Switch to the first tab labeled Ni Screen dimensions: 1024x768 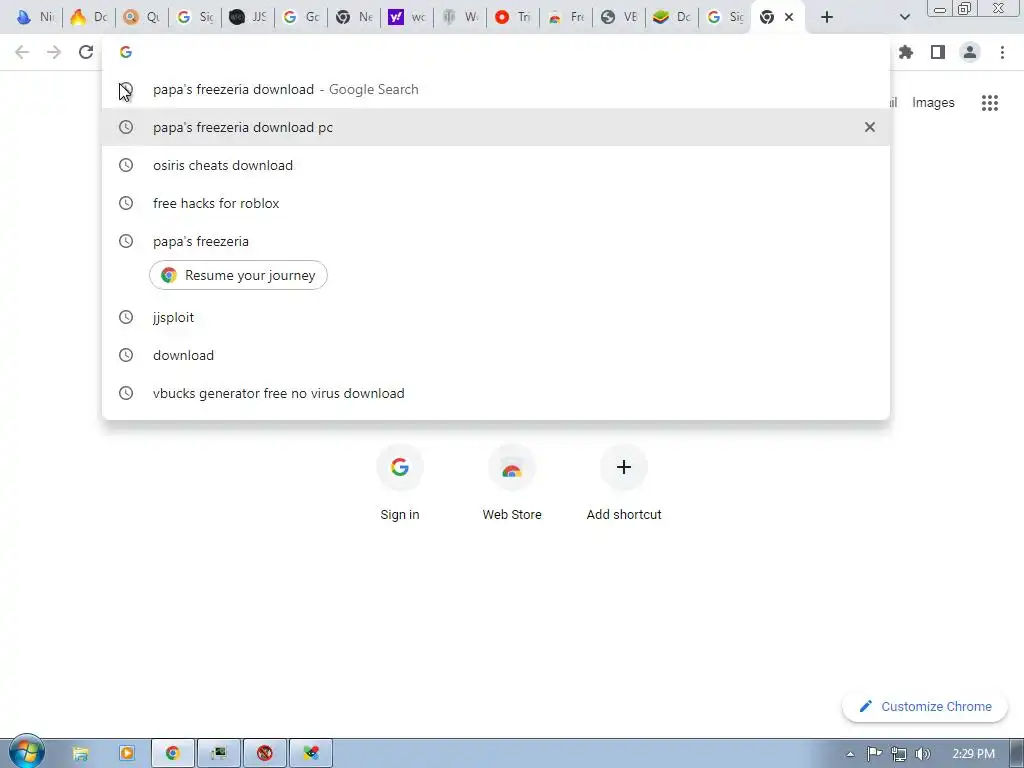click(36, 17)
